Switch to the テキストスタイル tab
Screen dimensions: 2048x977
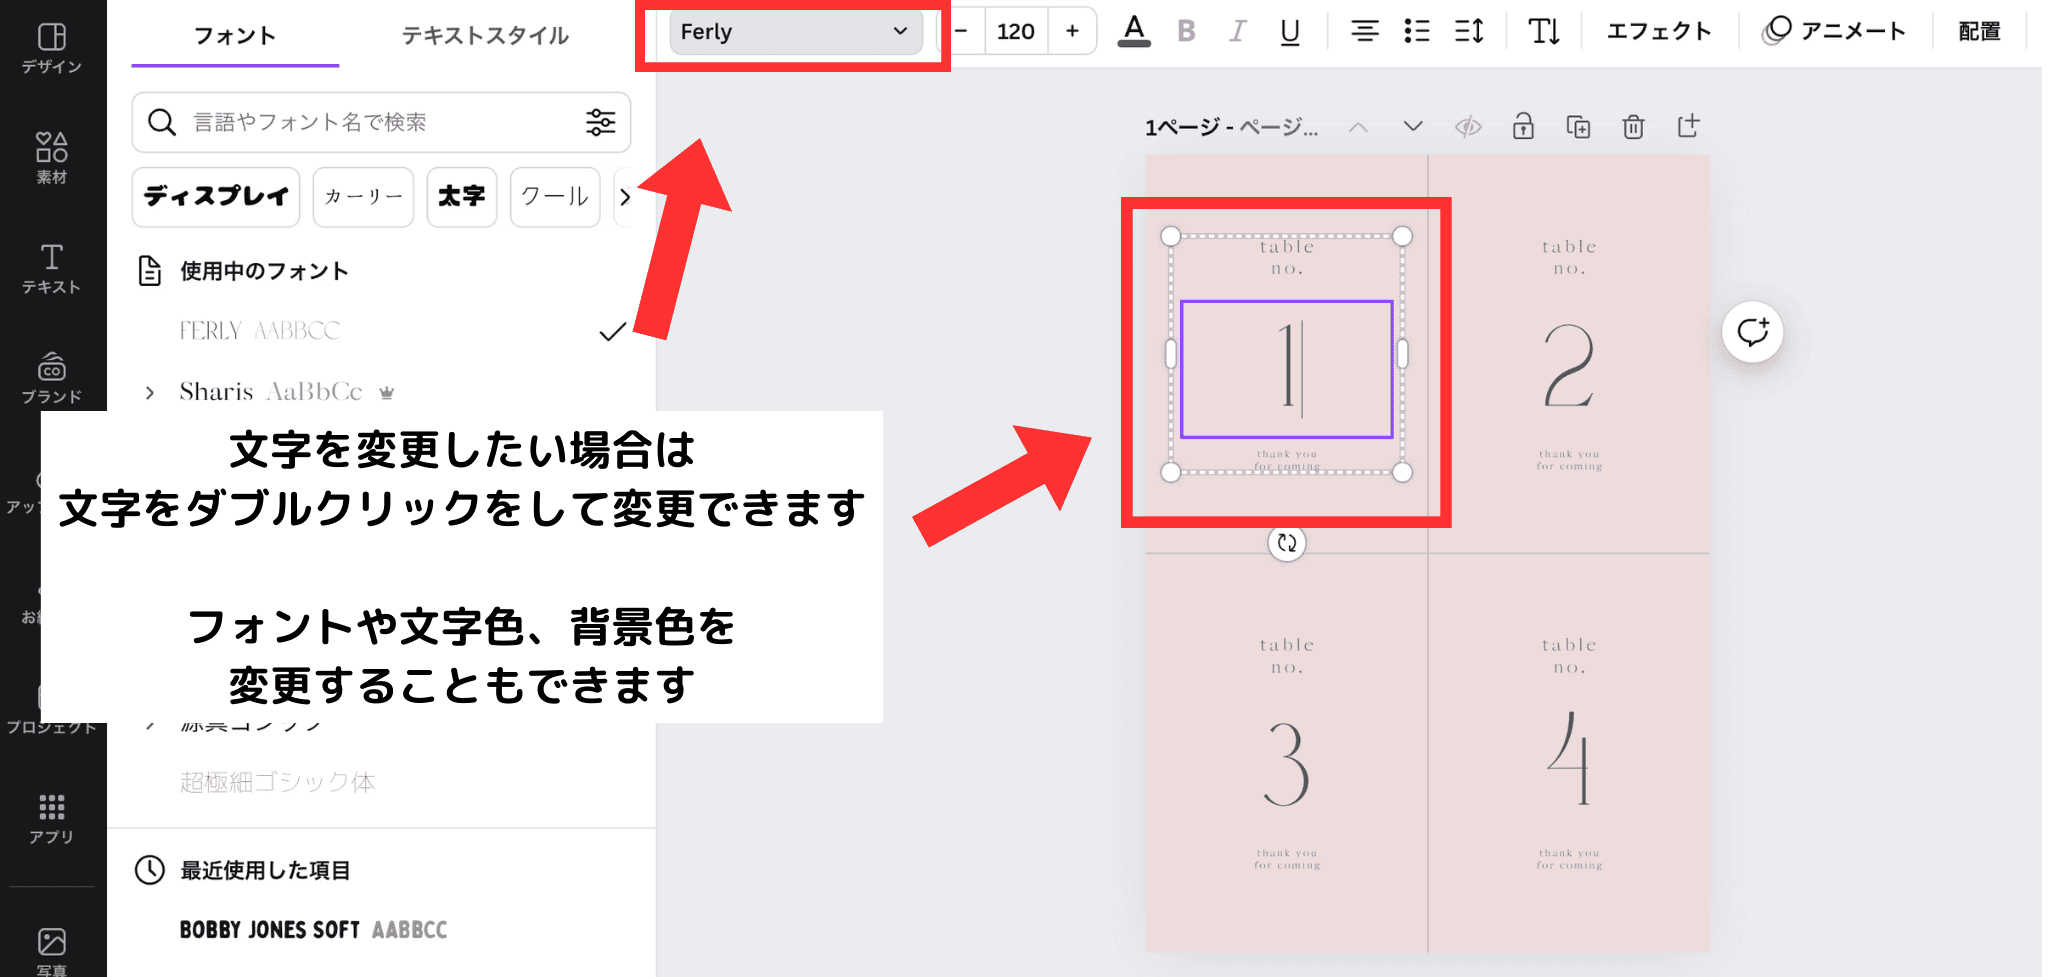[485, 36]
